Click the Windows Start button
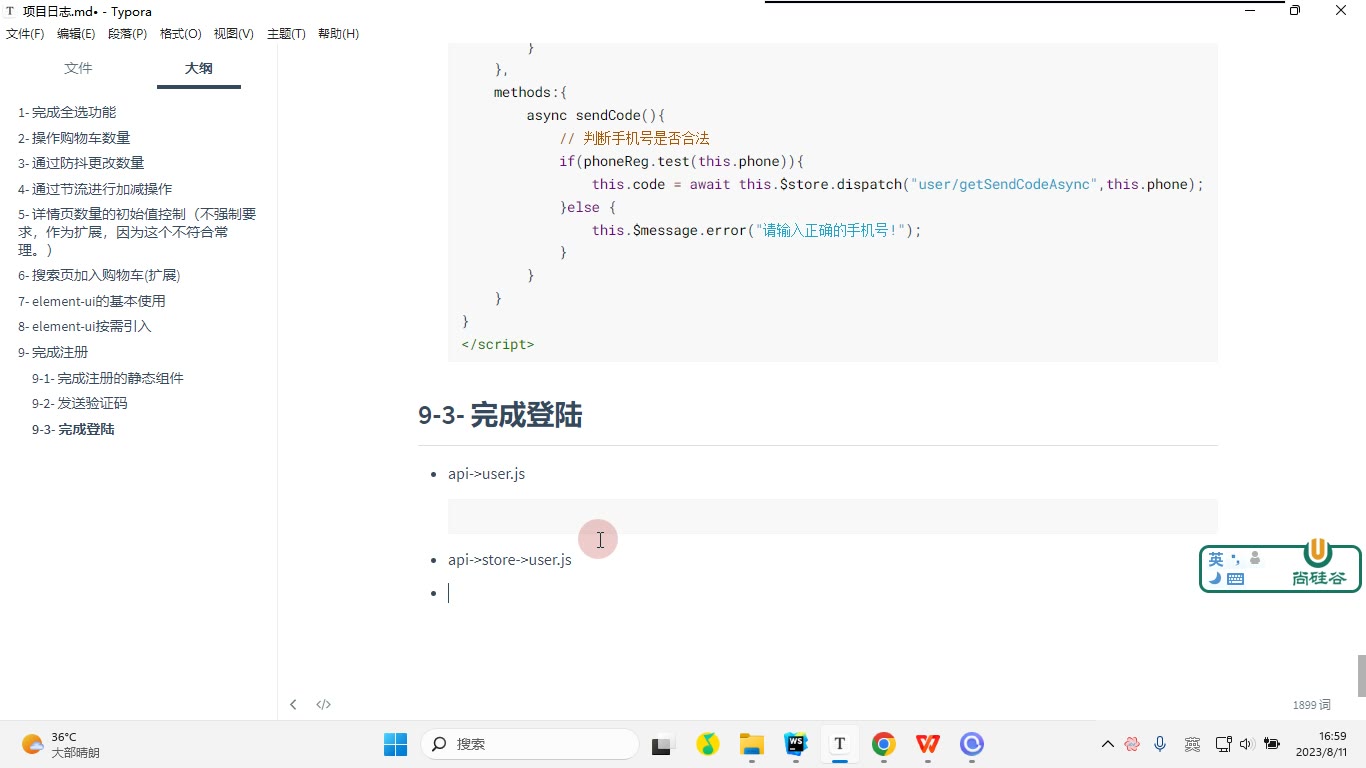1366x768 pixels. (x=395, y=744)
